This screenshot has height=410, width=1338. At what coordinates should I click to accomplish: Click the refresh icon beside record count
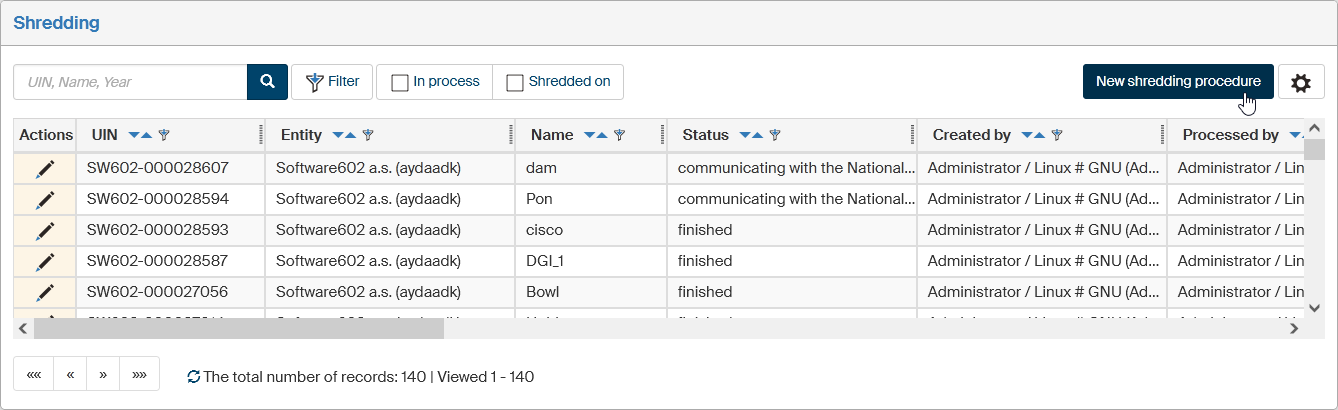(194, 378)
